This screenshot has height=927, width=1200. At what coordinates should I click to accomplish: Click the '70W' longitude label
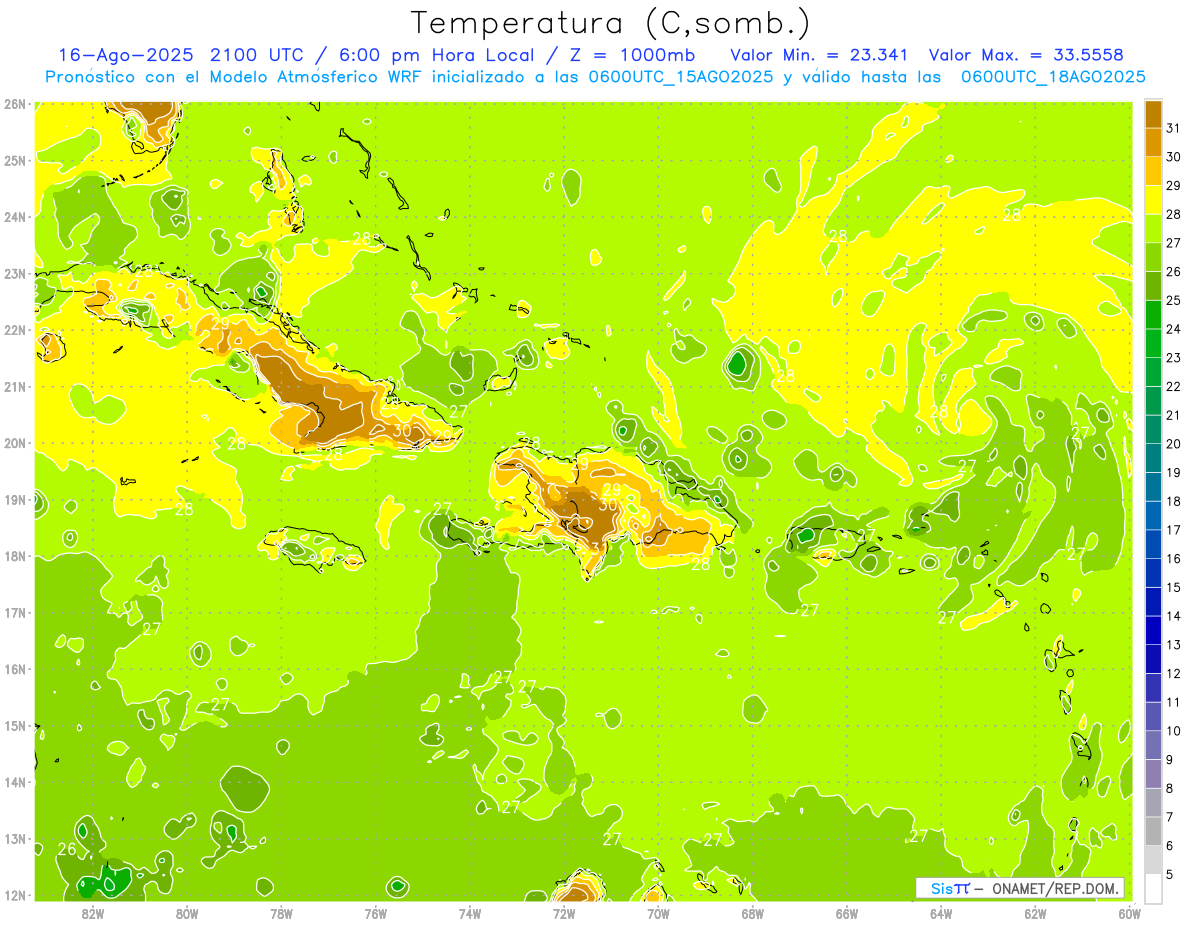click(658, 913)
